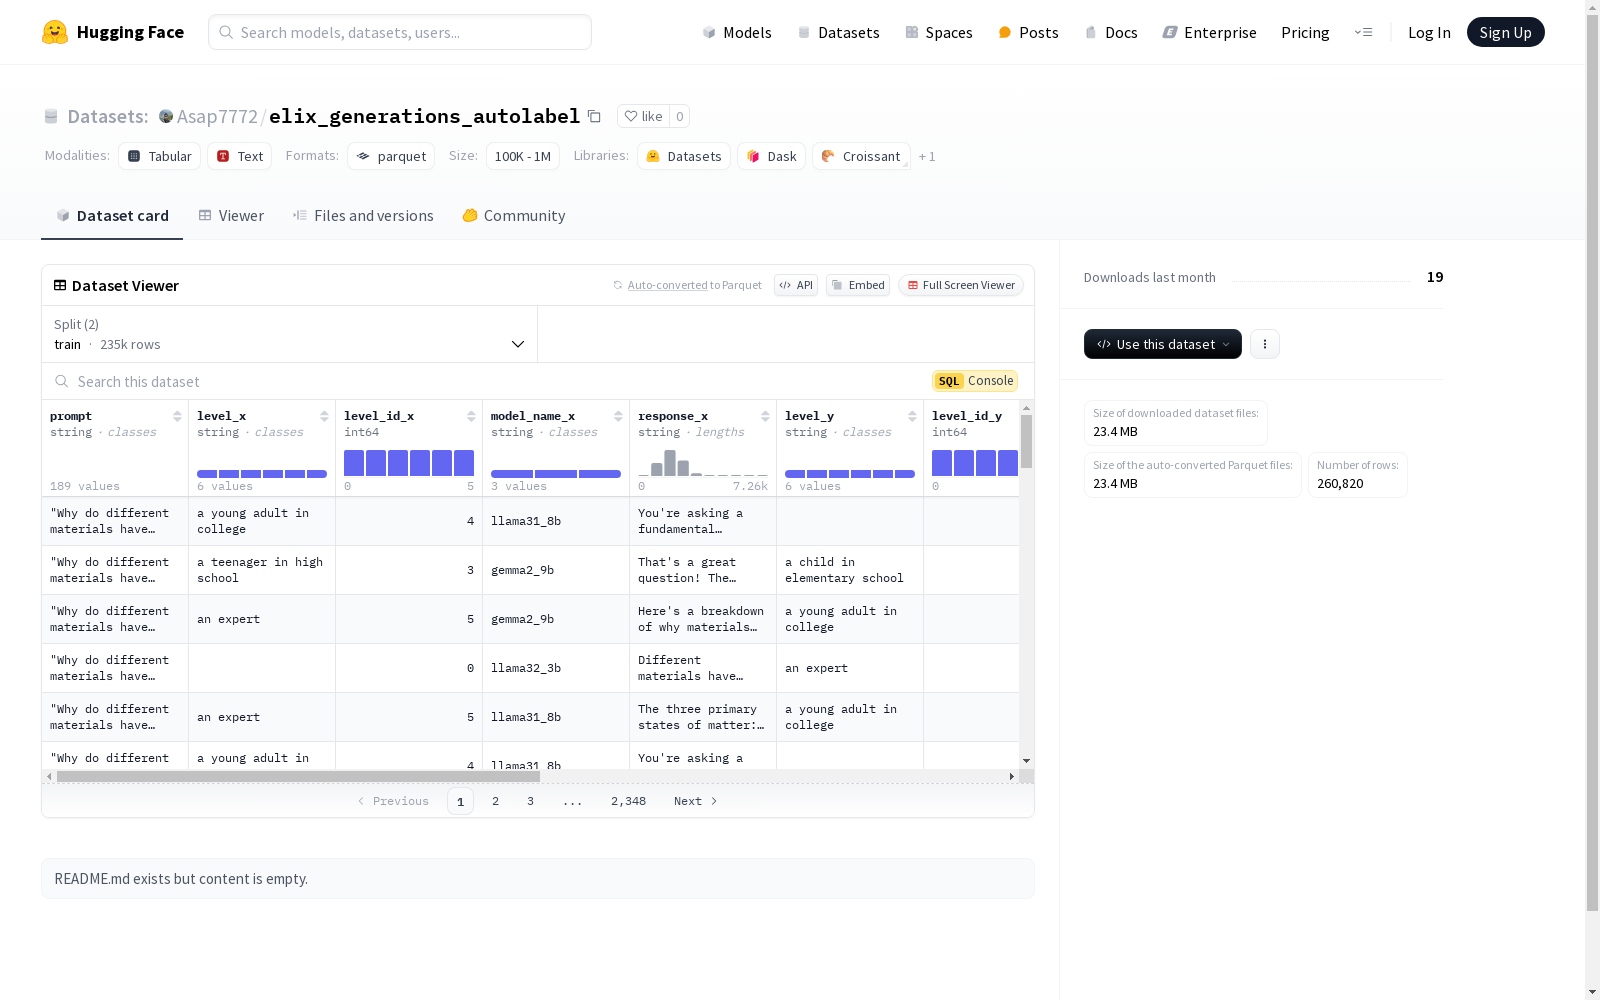Select the Dask library tag
Image resolution: width=1600 pixels, height=1000 pixels.
coord(772,156)
